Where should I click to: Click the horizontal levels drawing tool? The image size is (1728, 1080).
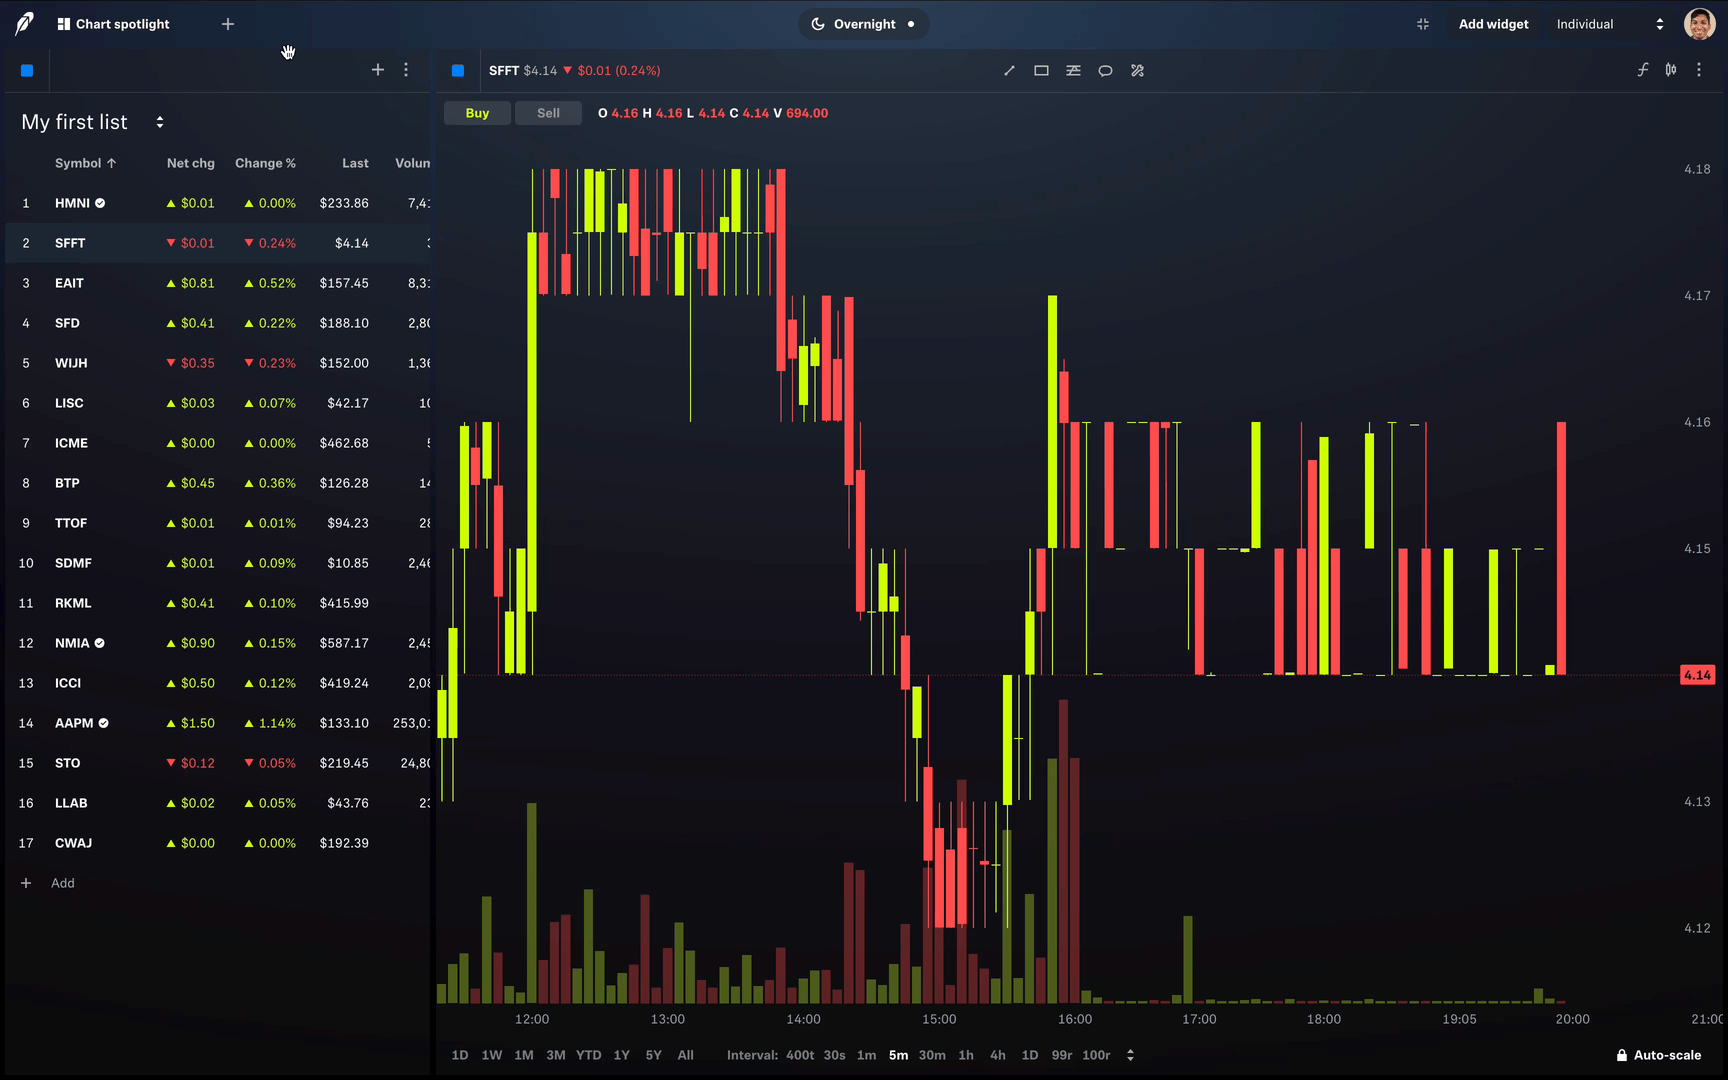(1073, 71)
